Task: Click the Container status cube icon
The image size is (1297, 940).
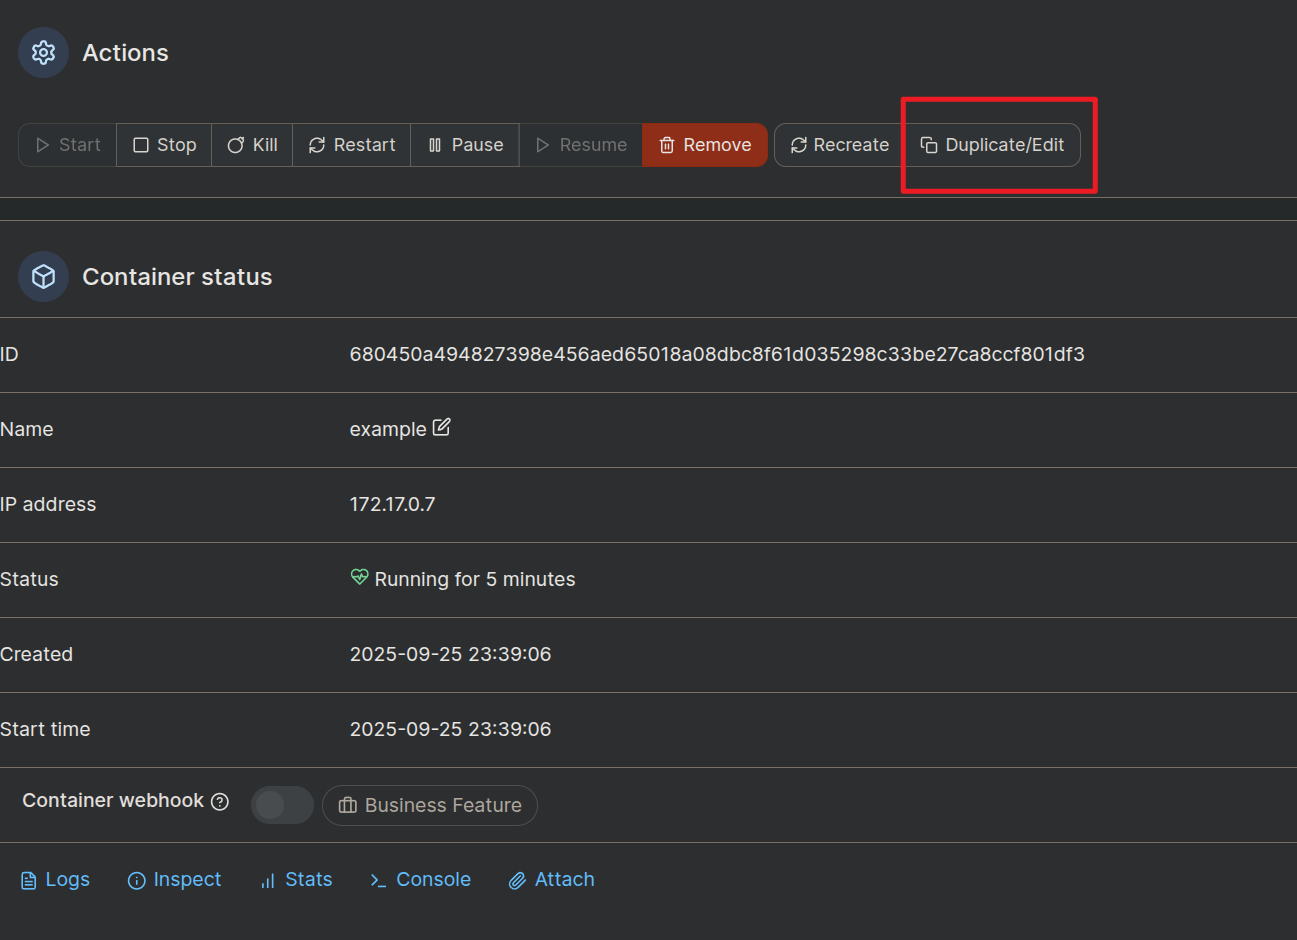Action: 43,277
